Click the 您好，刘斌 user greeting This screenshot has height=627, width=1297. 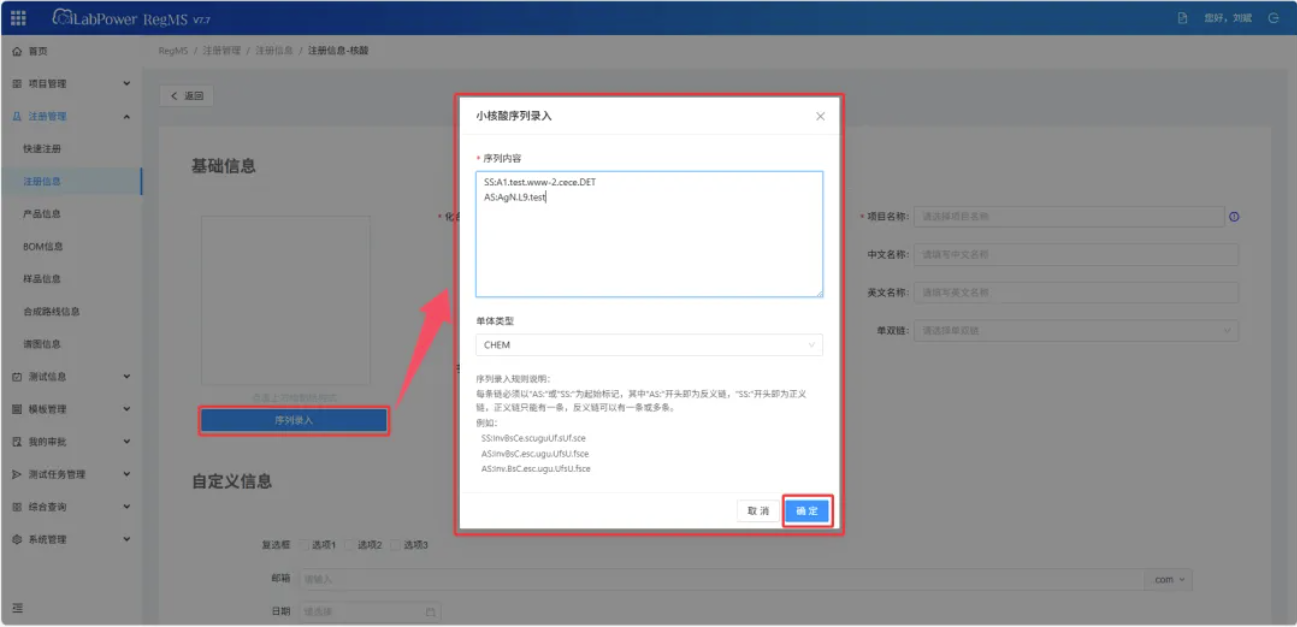[1229, 18]
